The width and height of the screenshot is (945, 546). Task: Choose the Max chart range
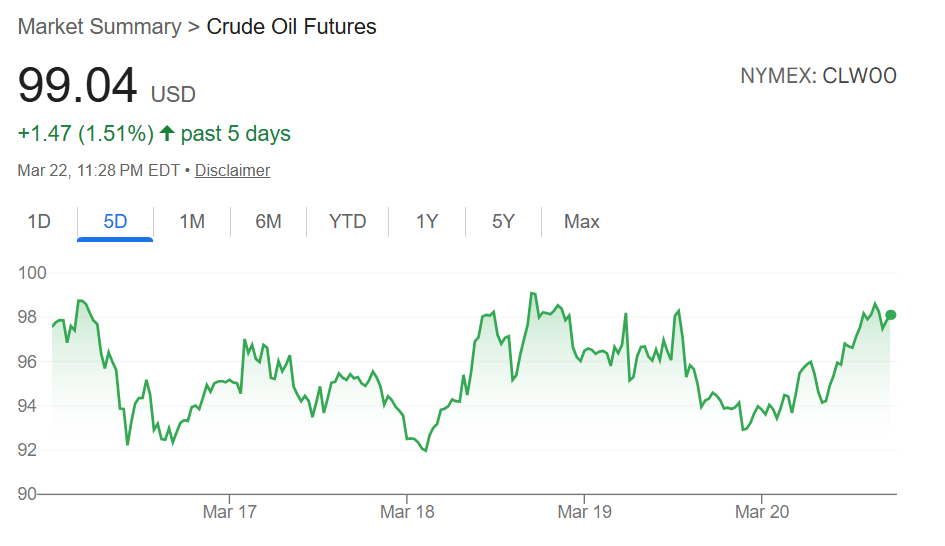click(581, 222)
